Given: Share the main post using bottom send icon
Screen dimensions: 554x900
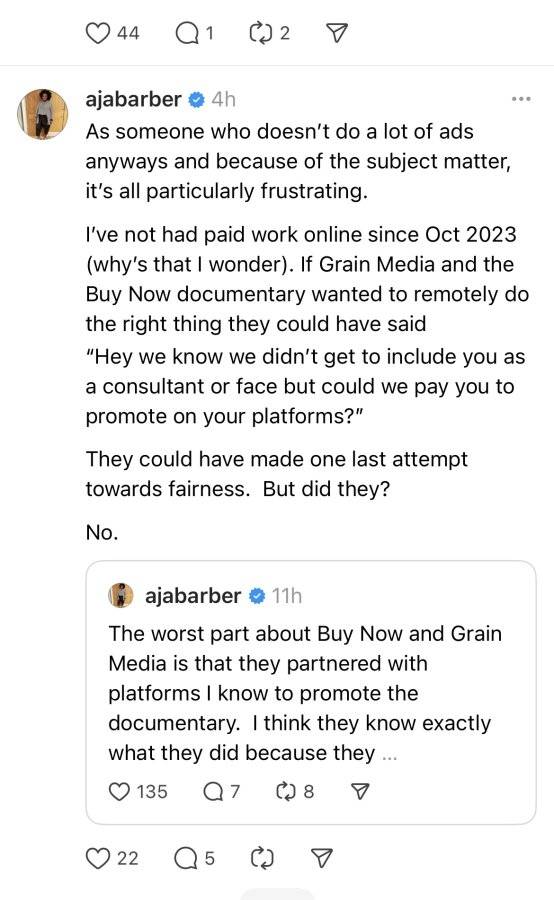Looking at the screenshot, I should 321,858.
